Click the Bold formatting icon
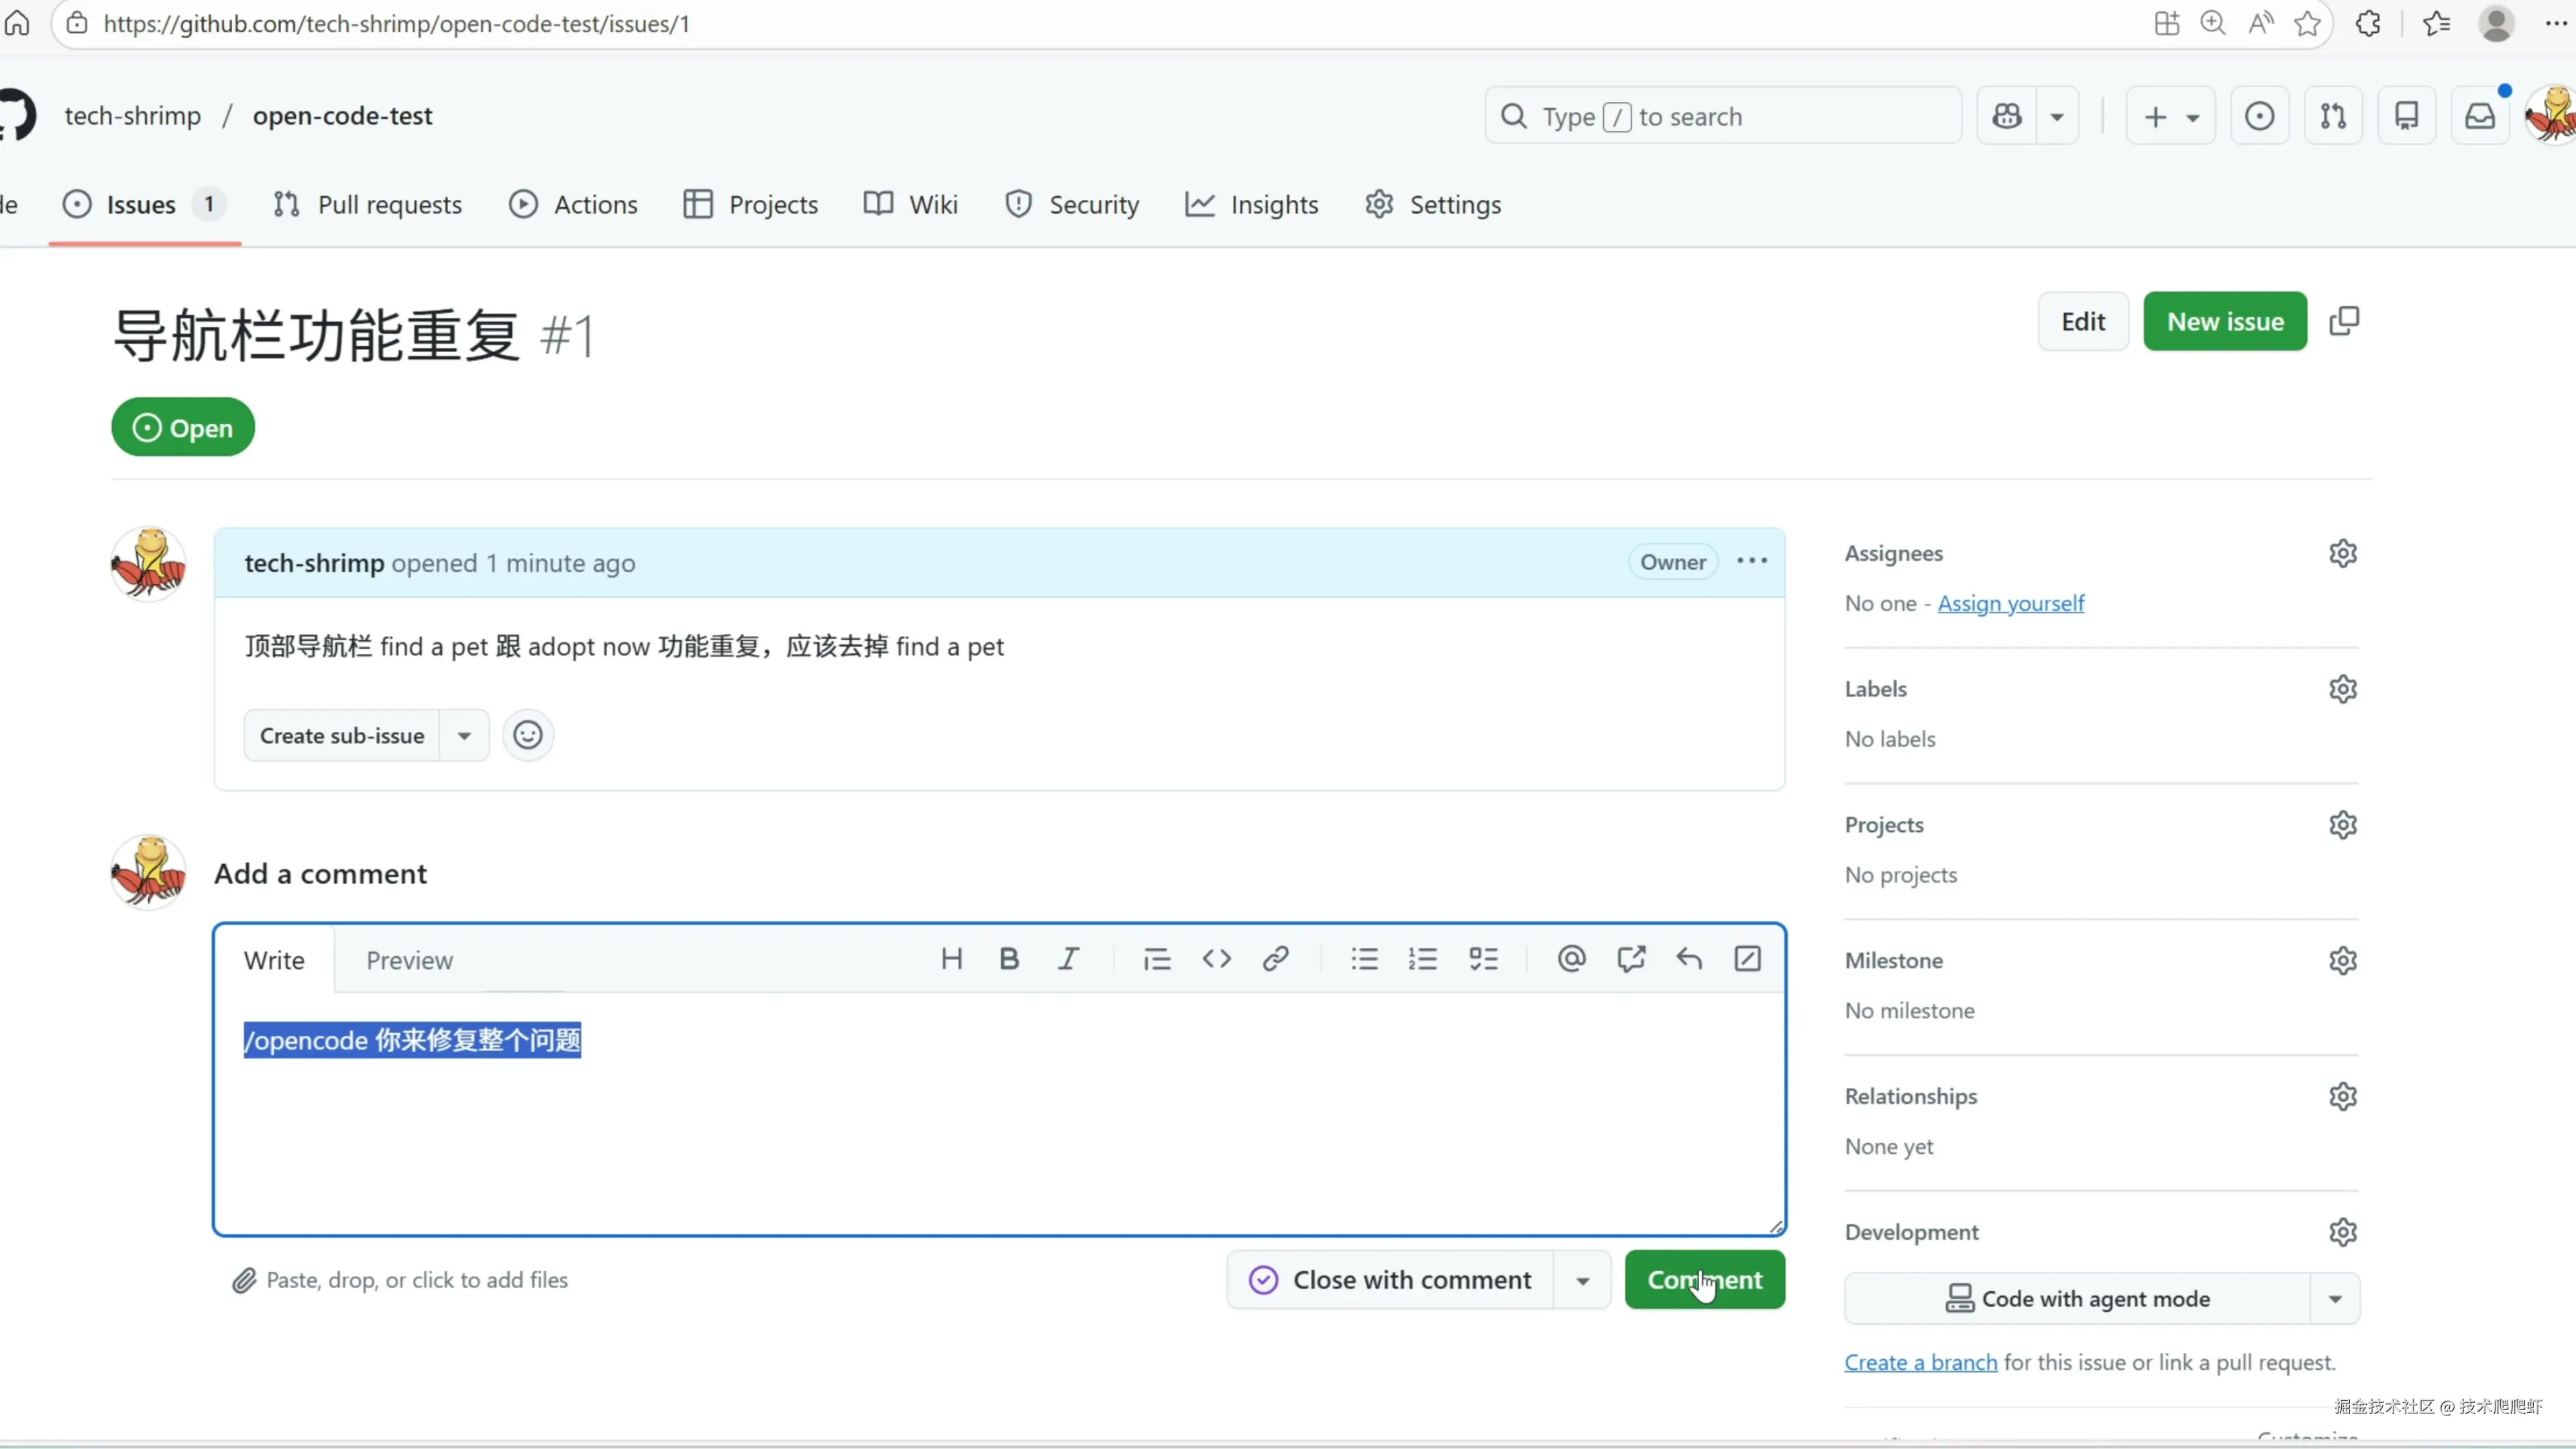This screenshot has width=2576, height=1449. click(x=1009, y=959)
